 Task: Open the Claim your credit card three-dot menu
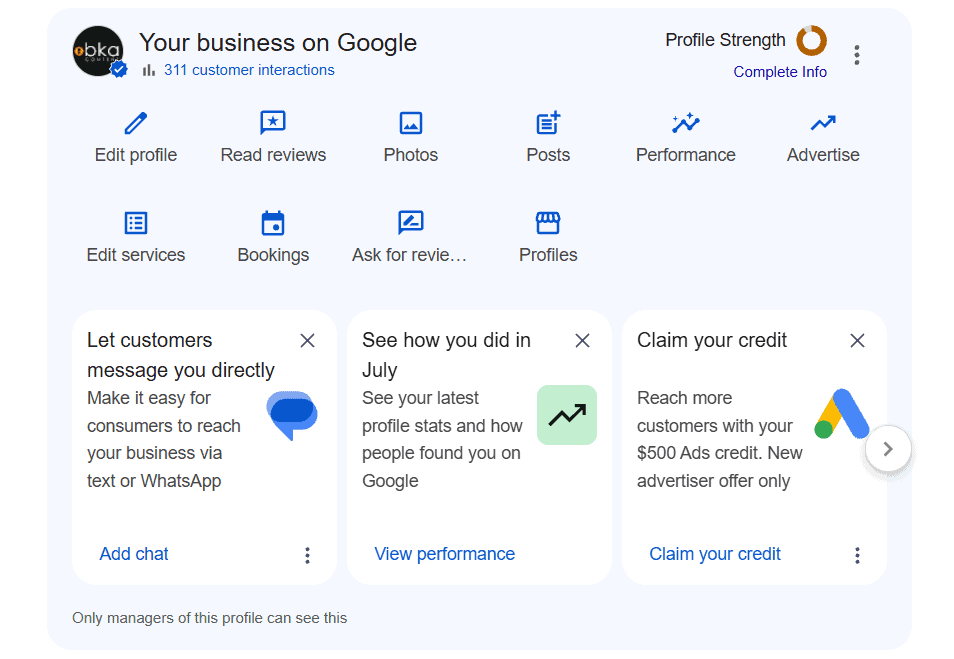click(x=857, y=555)
